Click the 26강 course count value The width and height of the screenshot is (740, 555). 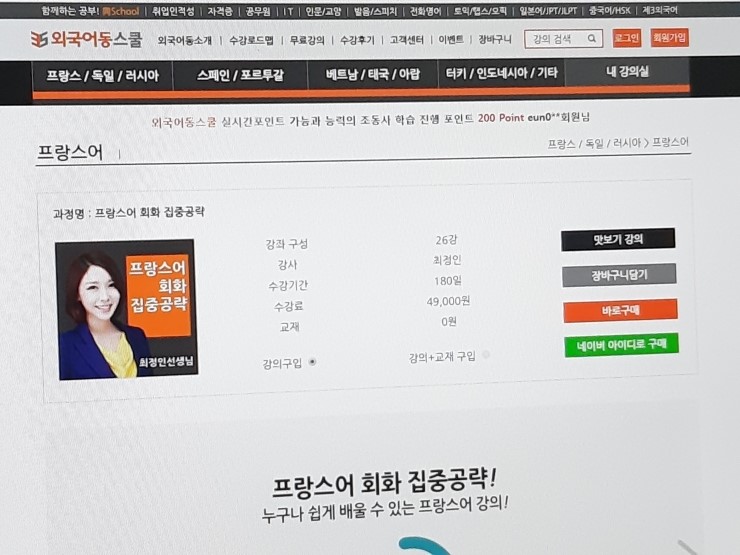(446, 240)
